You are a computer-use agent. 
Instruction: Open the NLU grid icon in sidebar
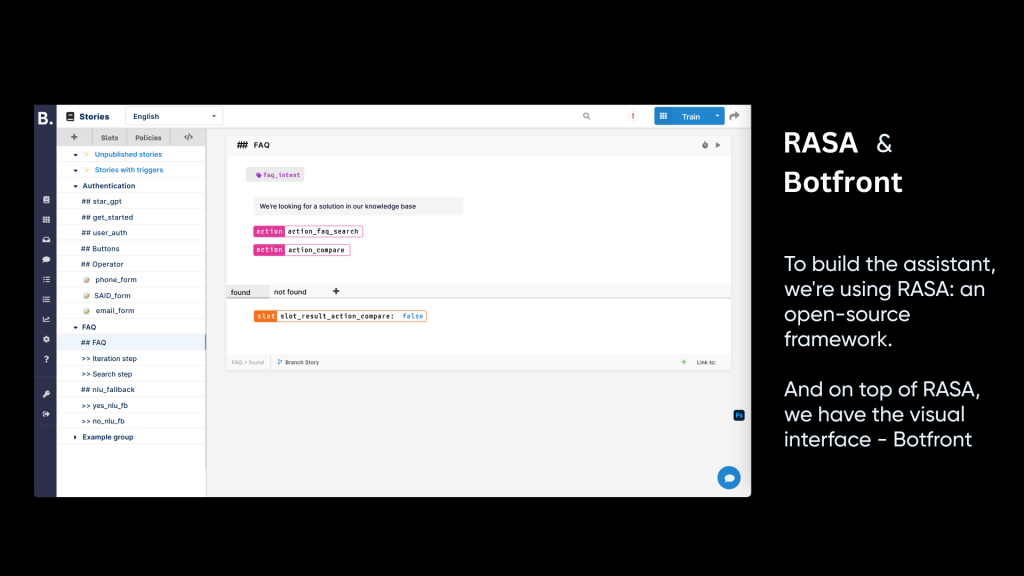[46, 220]
